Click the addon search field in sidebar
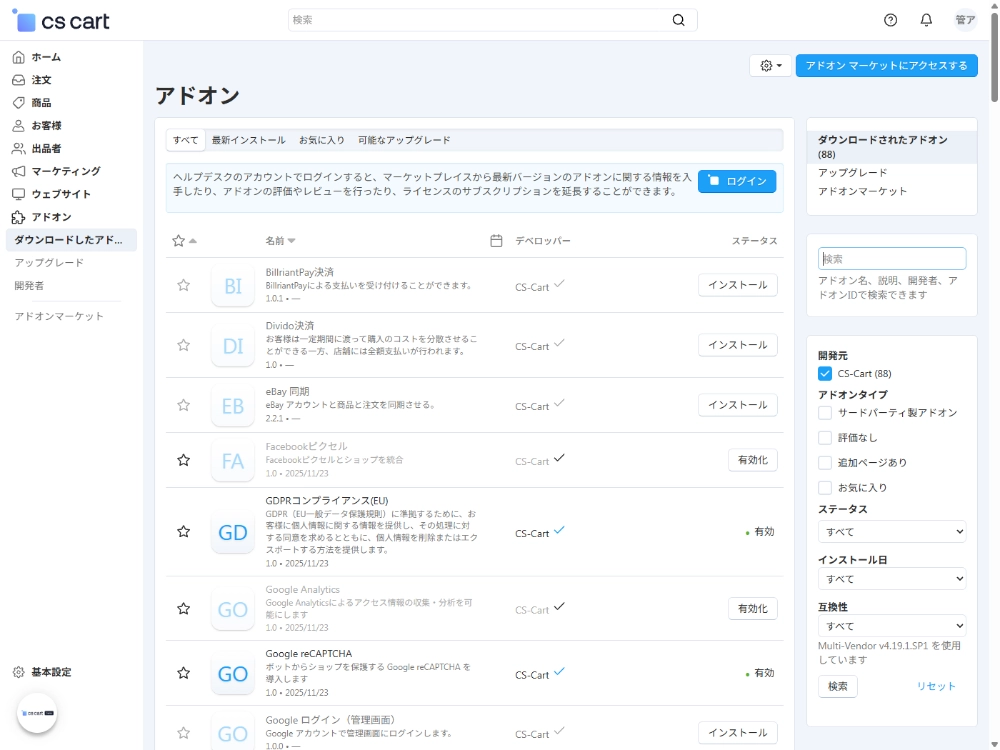Viewport: 1000px width, 750px height. point(892,259)
